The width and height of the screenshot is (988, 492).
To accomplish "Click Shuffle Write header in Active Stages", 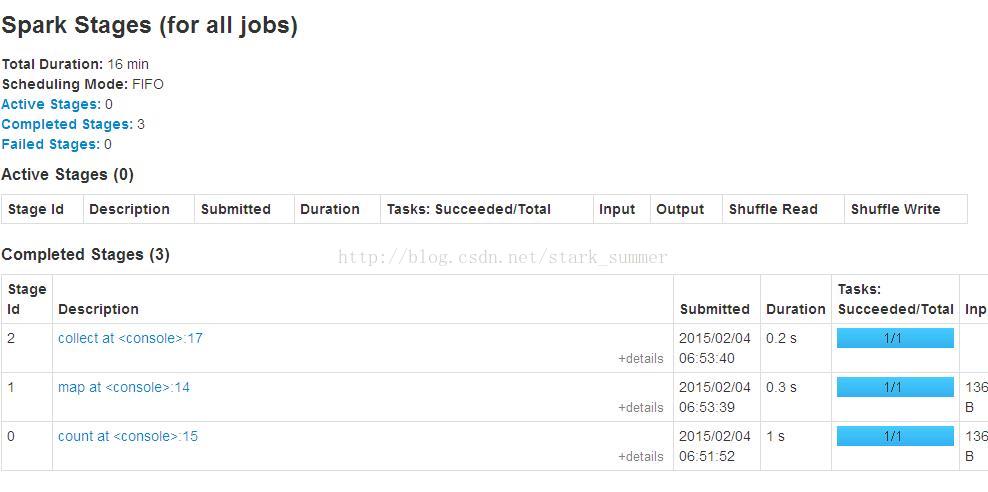I will [x=895, y=210].
